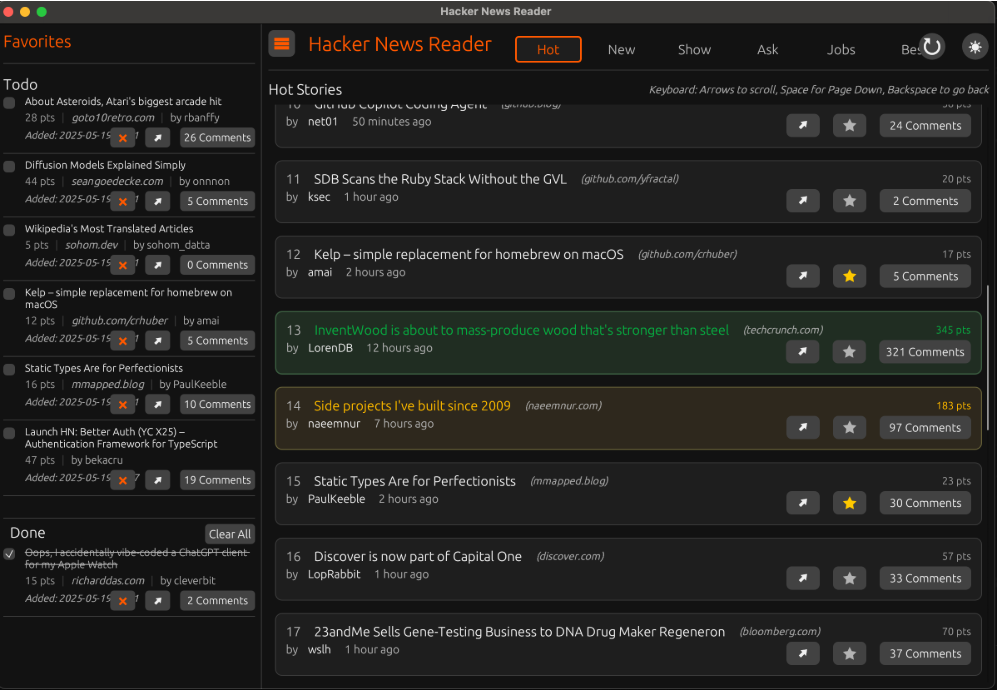Open 321 Comments for InventWood story
This screenshot has height=691, width=997.
click(925, 352)
